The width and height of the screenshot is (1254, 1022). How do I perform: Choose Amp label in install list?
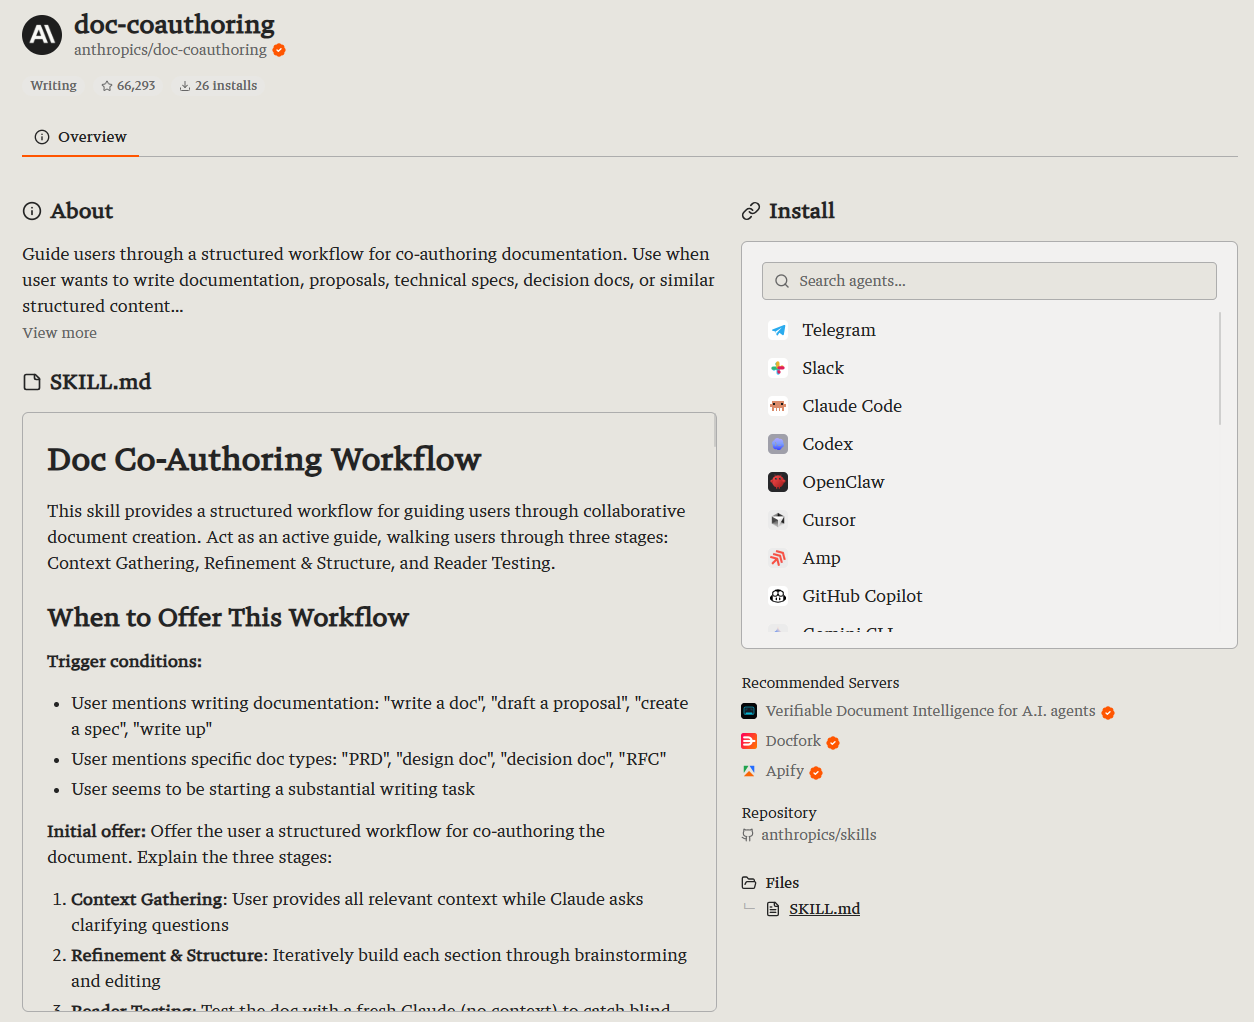[821, 558]
